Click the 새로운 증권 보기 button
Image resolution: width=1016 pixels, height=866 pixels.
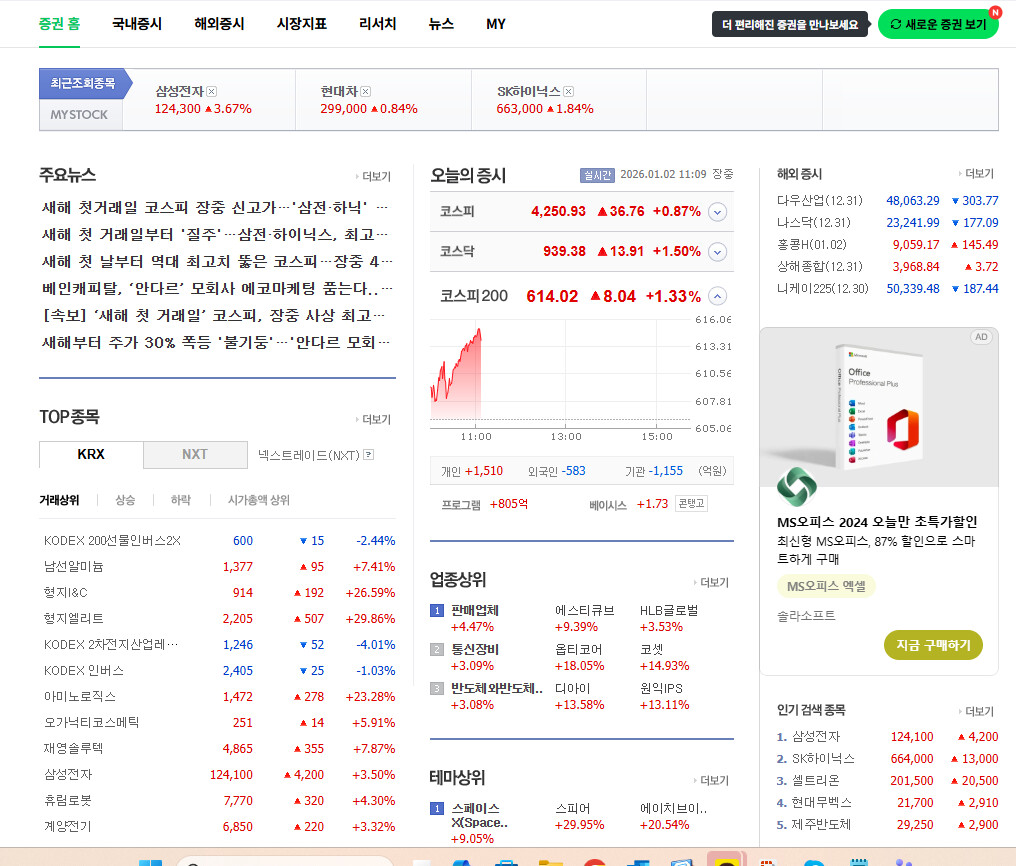pos(938,24)
